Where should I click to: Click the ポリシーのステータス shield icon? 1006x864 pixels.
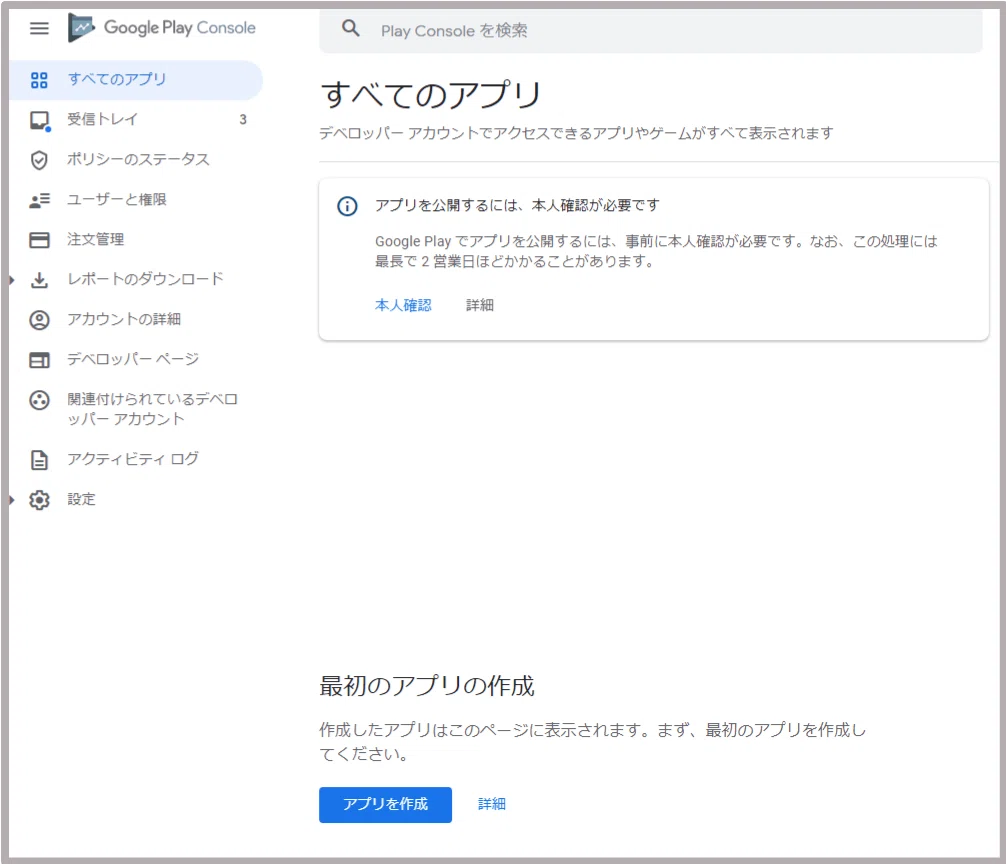[39, 160]
